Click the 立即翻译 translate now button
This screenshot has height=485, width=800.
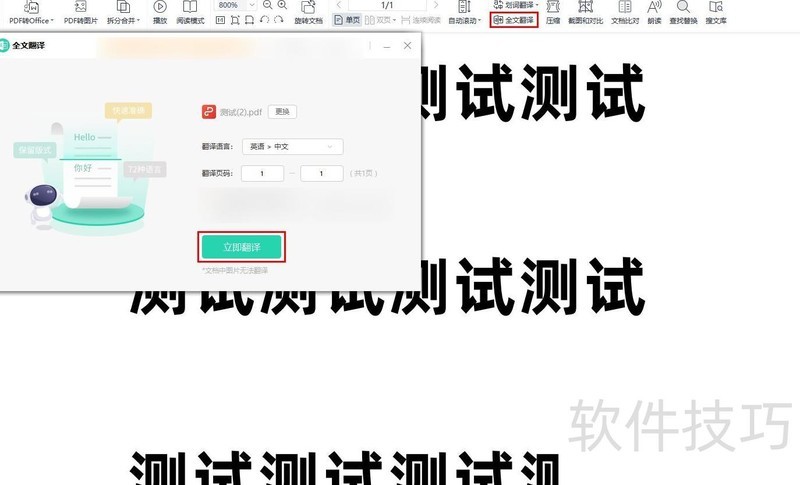click(241, 247)
